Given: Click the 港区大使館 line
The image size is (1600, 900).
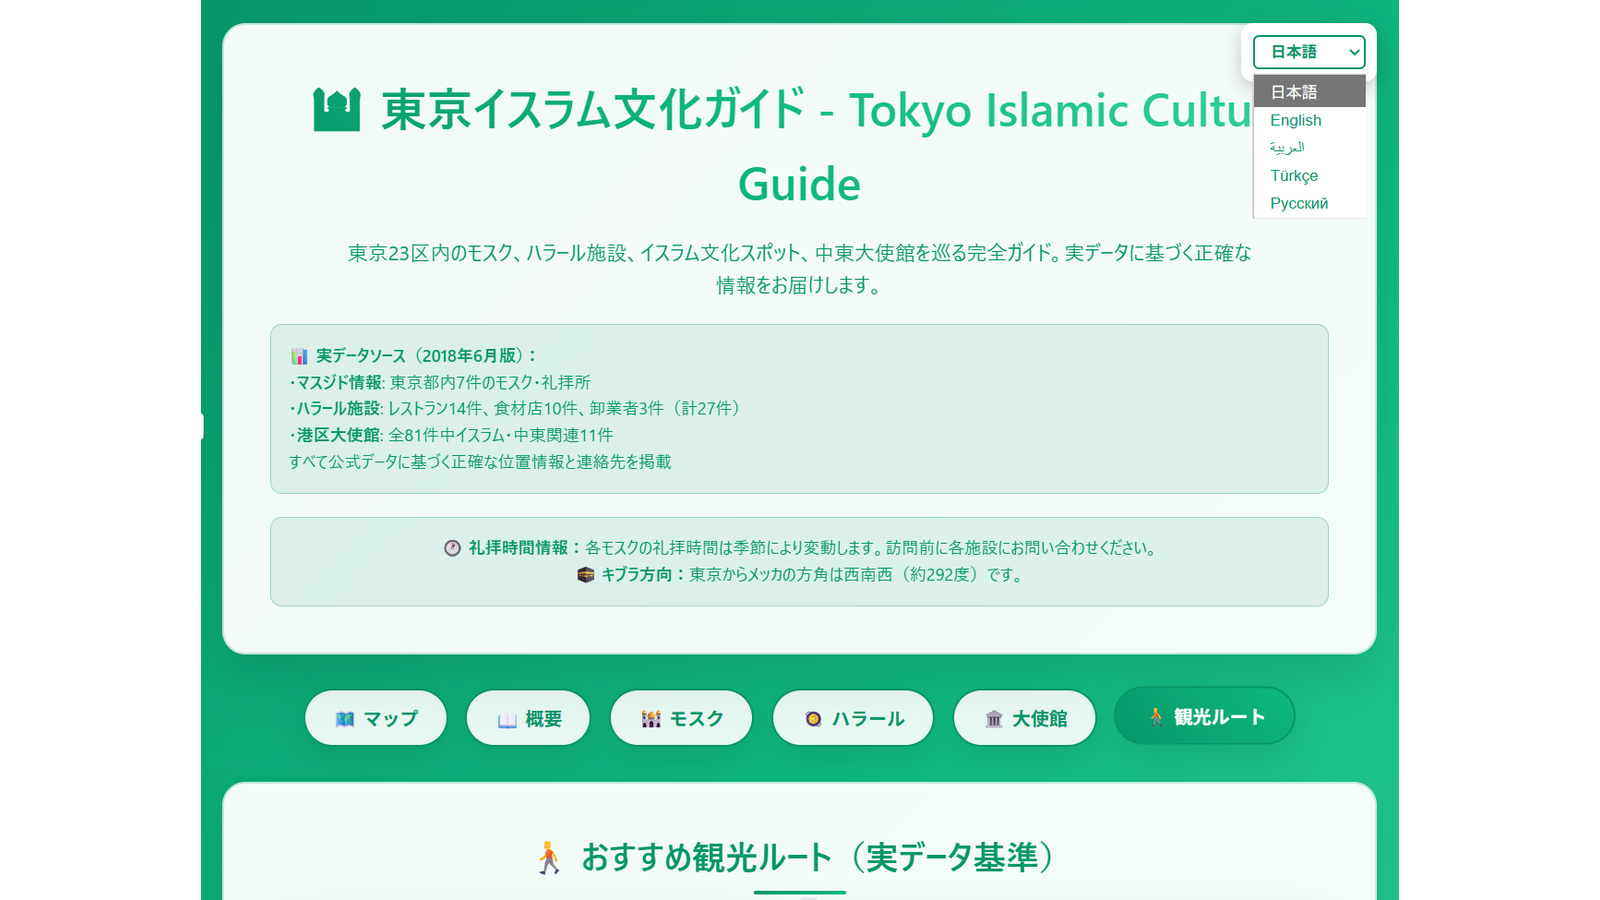Looking at the screenshot, I should (x=451, y=435).
